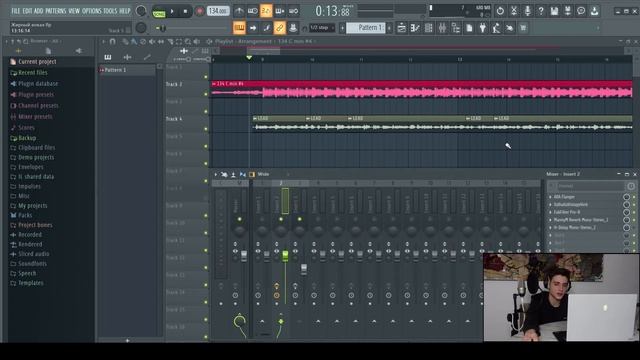Open the HELP menu
This screenshot has width=640, height=360.
pos(124,11)
